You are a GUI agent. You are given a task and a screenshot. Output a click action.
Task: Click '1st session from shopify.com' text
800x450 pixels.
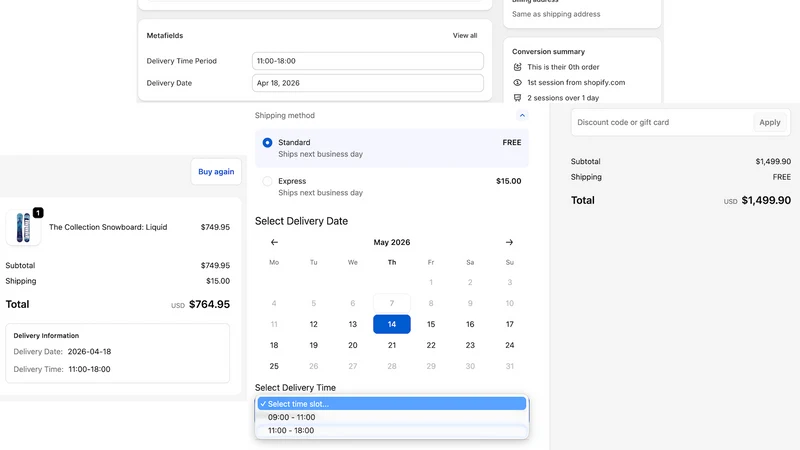point(576,82)
